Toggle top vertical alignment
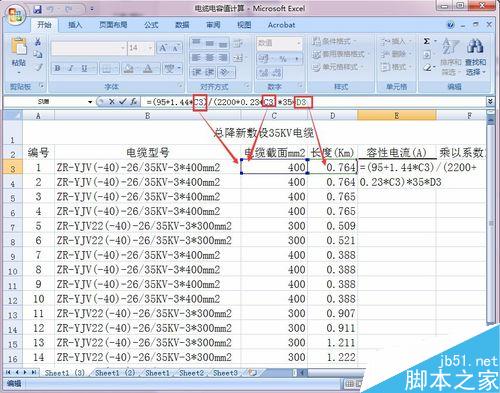500x393 pixels. (196, 43)
